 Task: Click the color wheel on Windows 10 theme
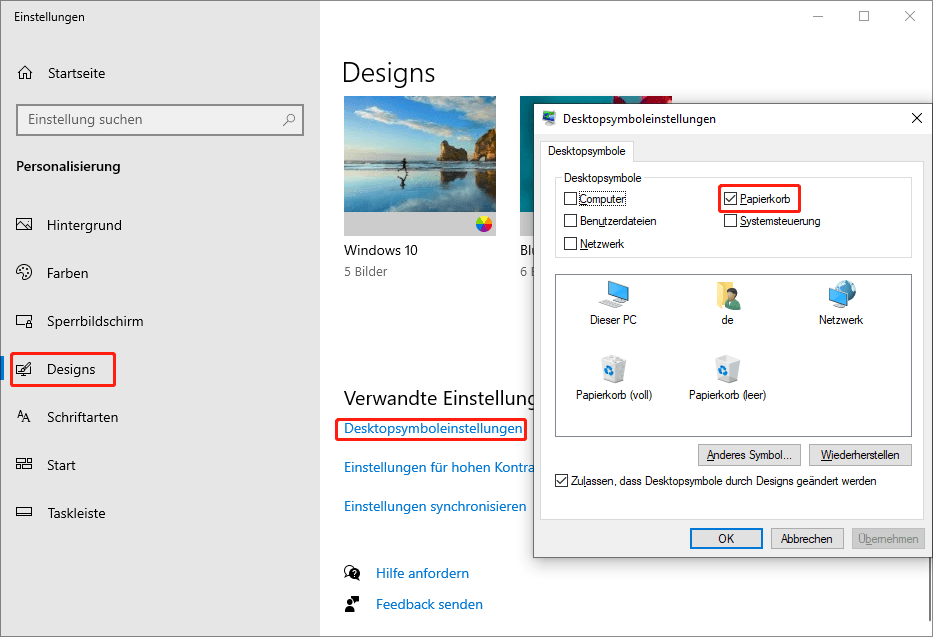click(x=484, y=224)
